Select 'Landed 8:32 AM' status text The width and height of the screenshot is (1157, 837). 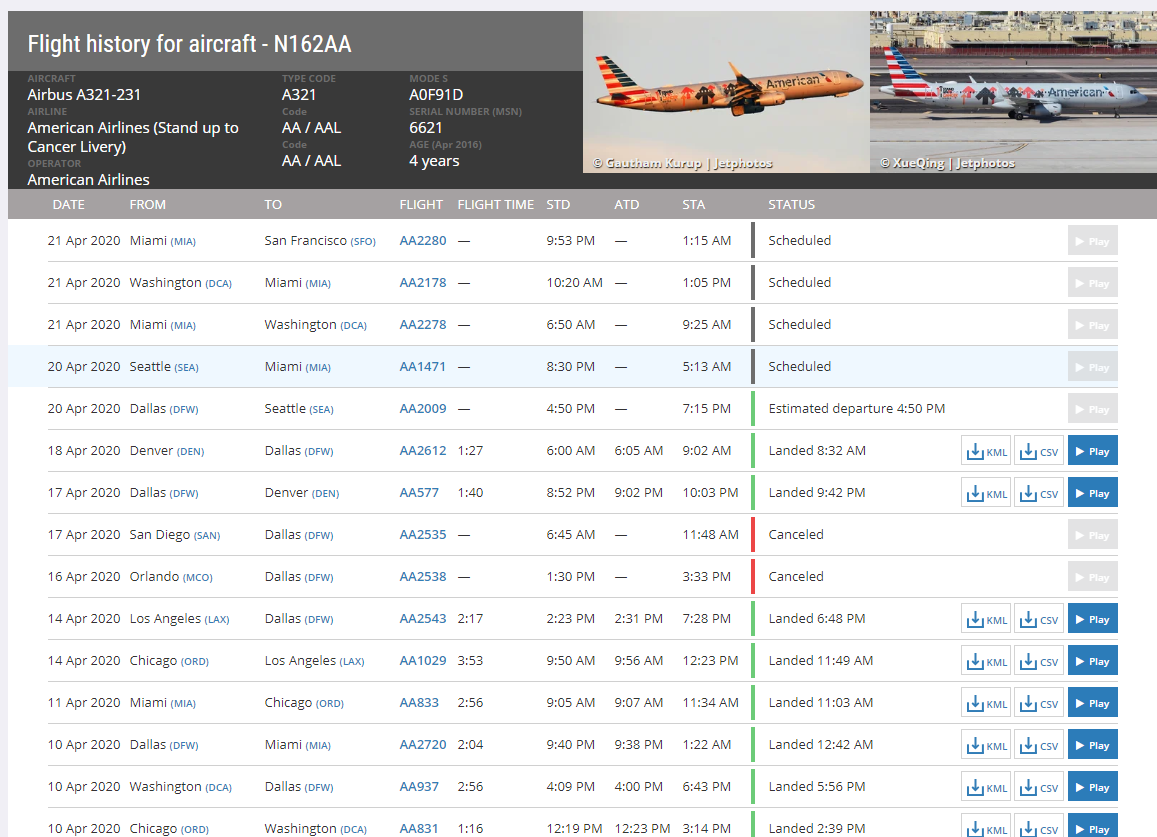(x=817, y=451)
